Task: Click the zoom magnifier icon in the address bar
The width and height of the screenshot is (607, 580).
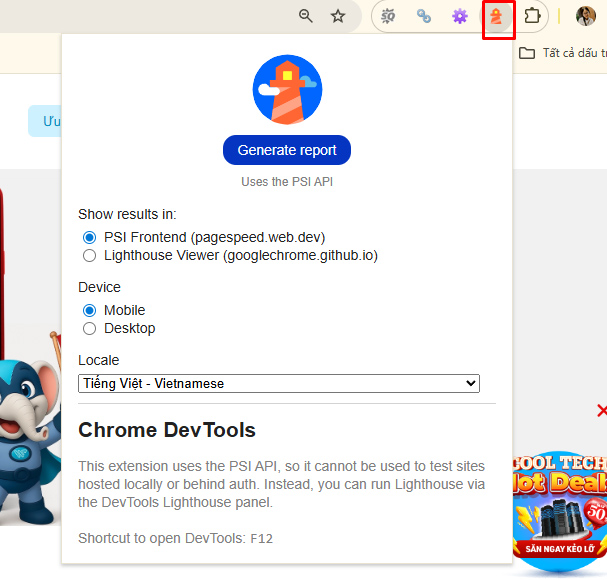Action: pyautogui.click(x=306, y=16)
